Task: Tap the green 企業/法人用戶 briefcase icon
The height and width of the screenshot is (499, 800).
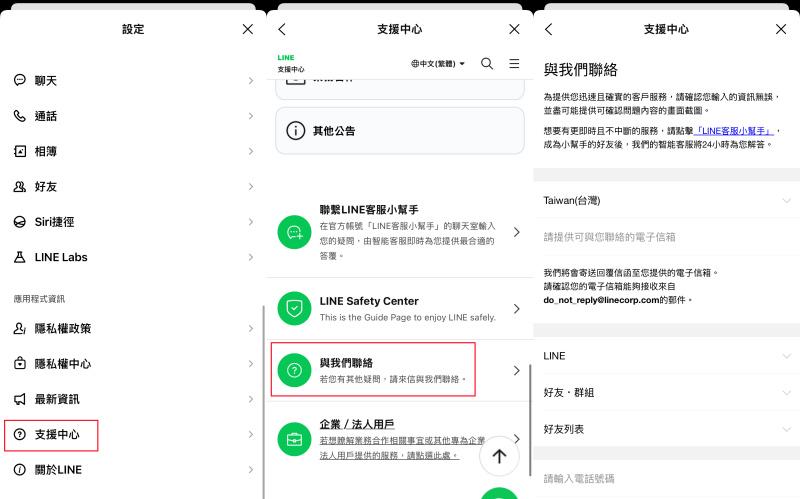Action: click(294, 439)
